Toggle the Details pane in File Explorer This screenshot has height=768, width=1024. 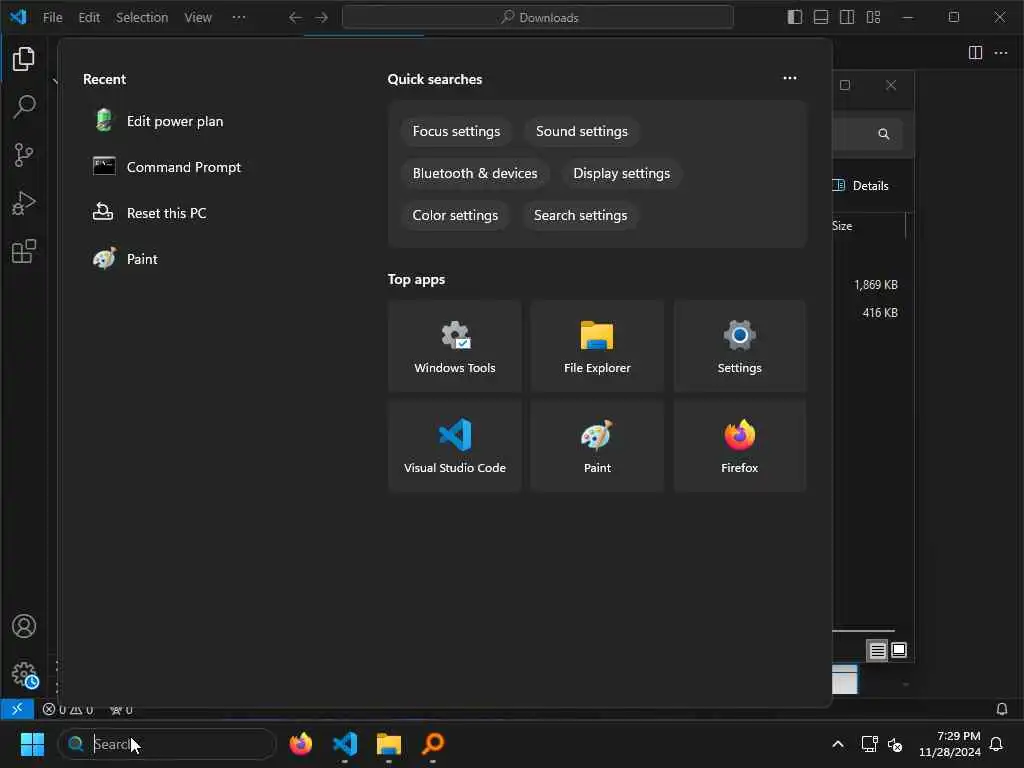point(861,185)
